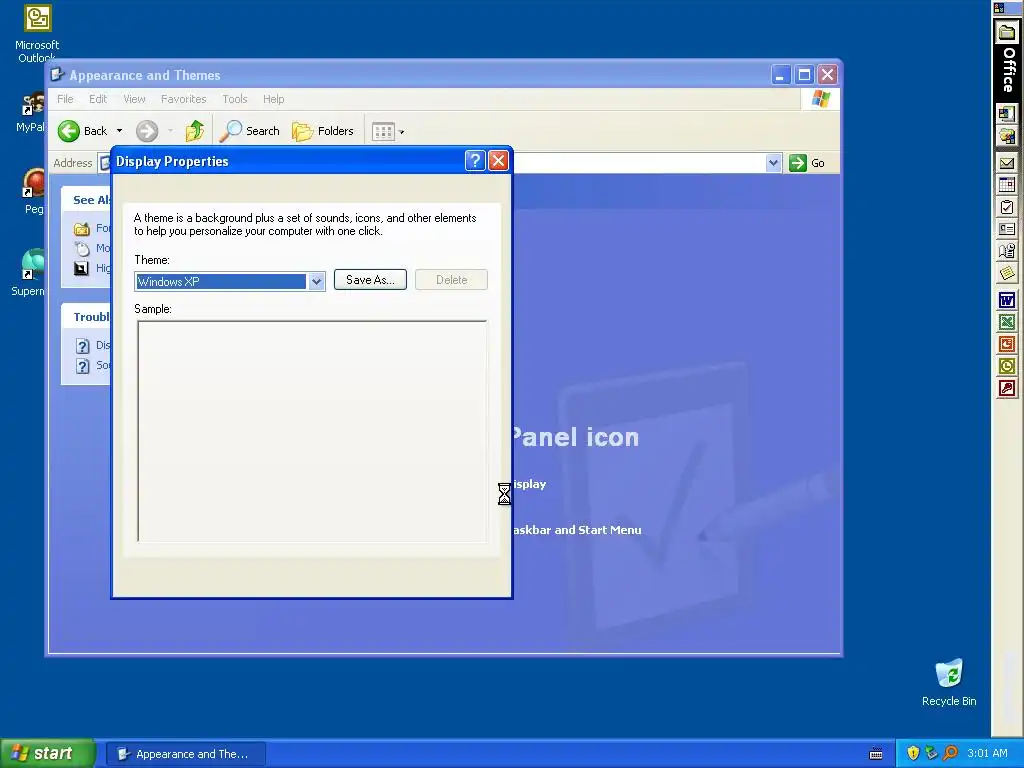
Task: Click the Up folder icon
Action: point(195,131)
